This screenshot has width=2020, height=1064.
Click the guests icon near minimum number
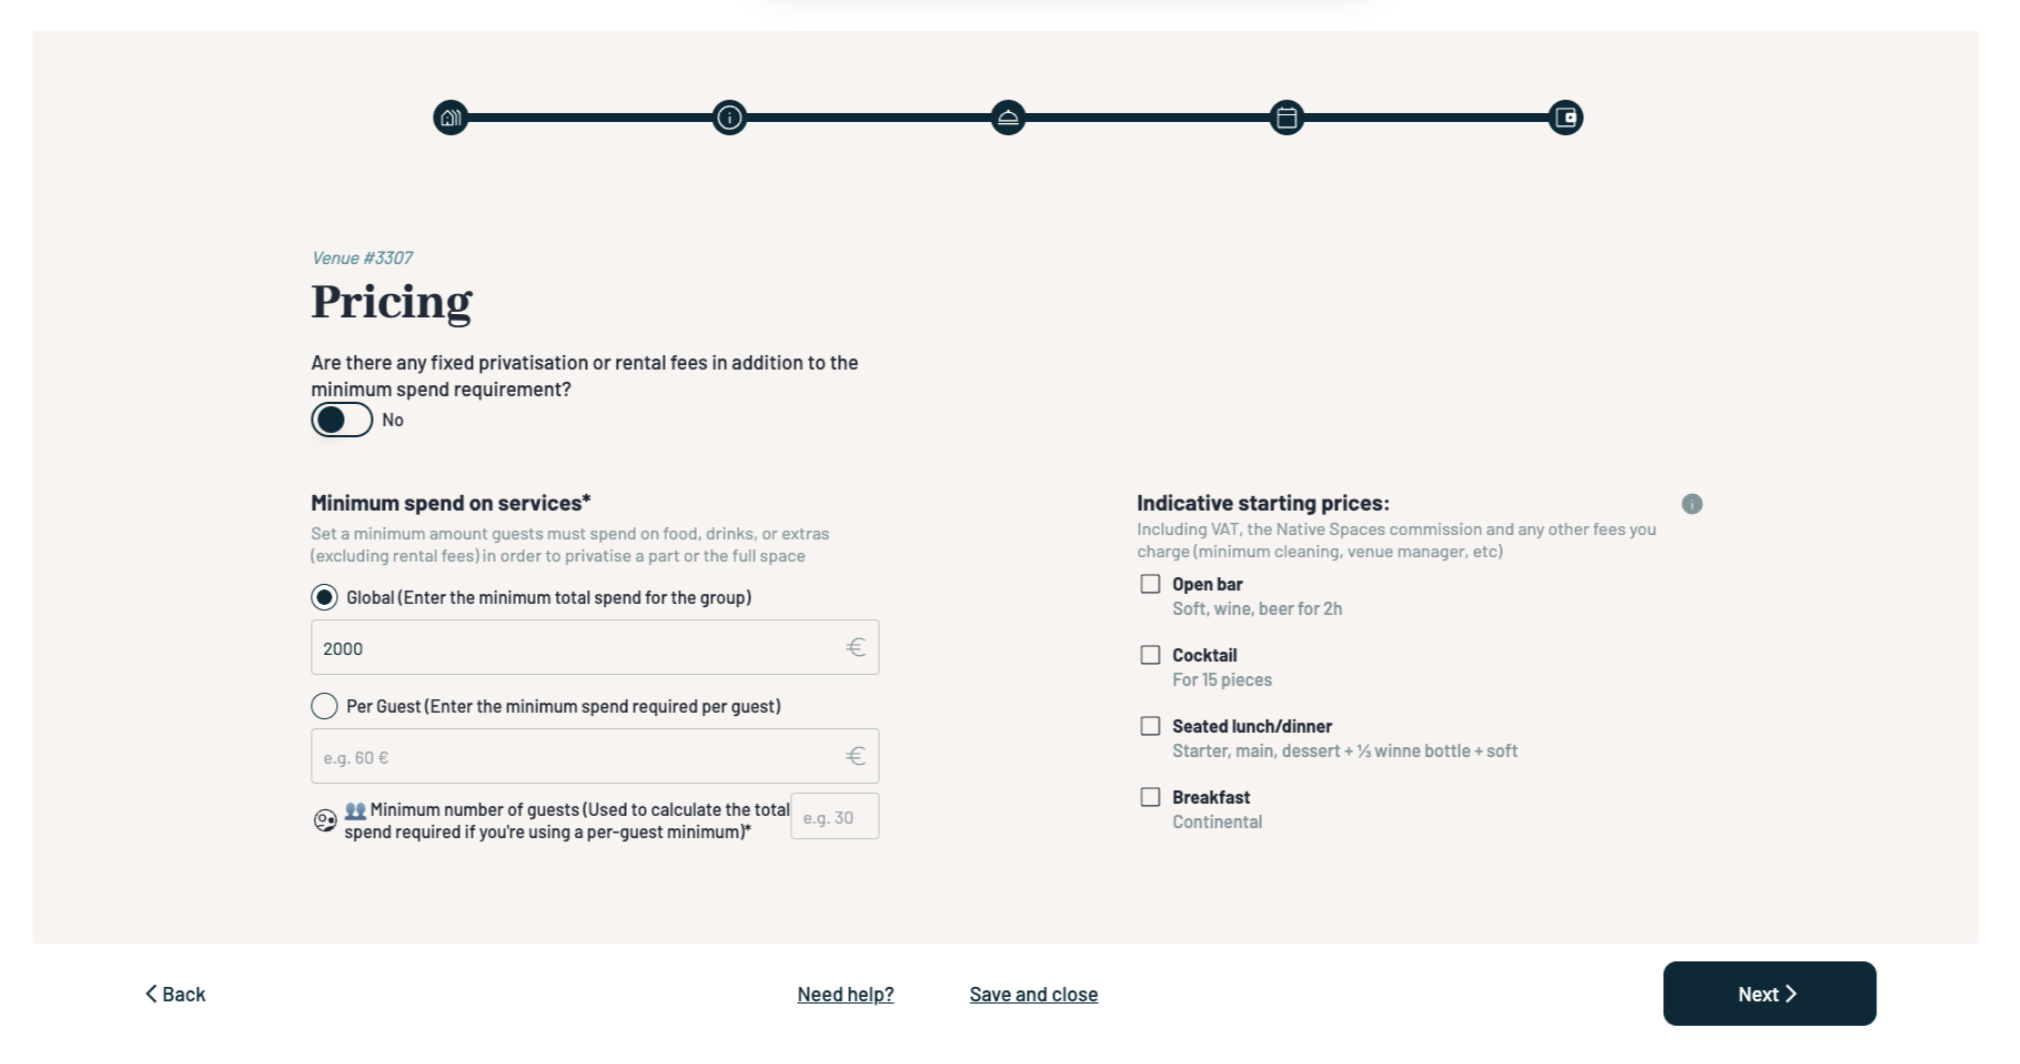(325, 821)
